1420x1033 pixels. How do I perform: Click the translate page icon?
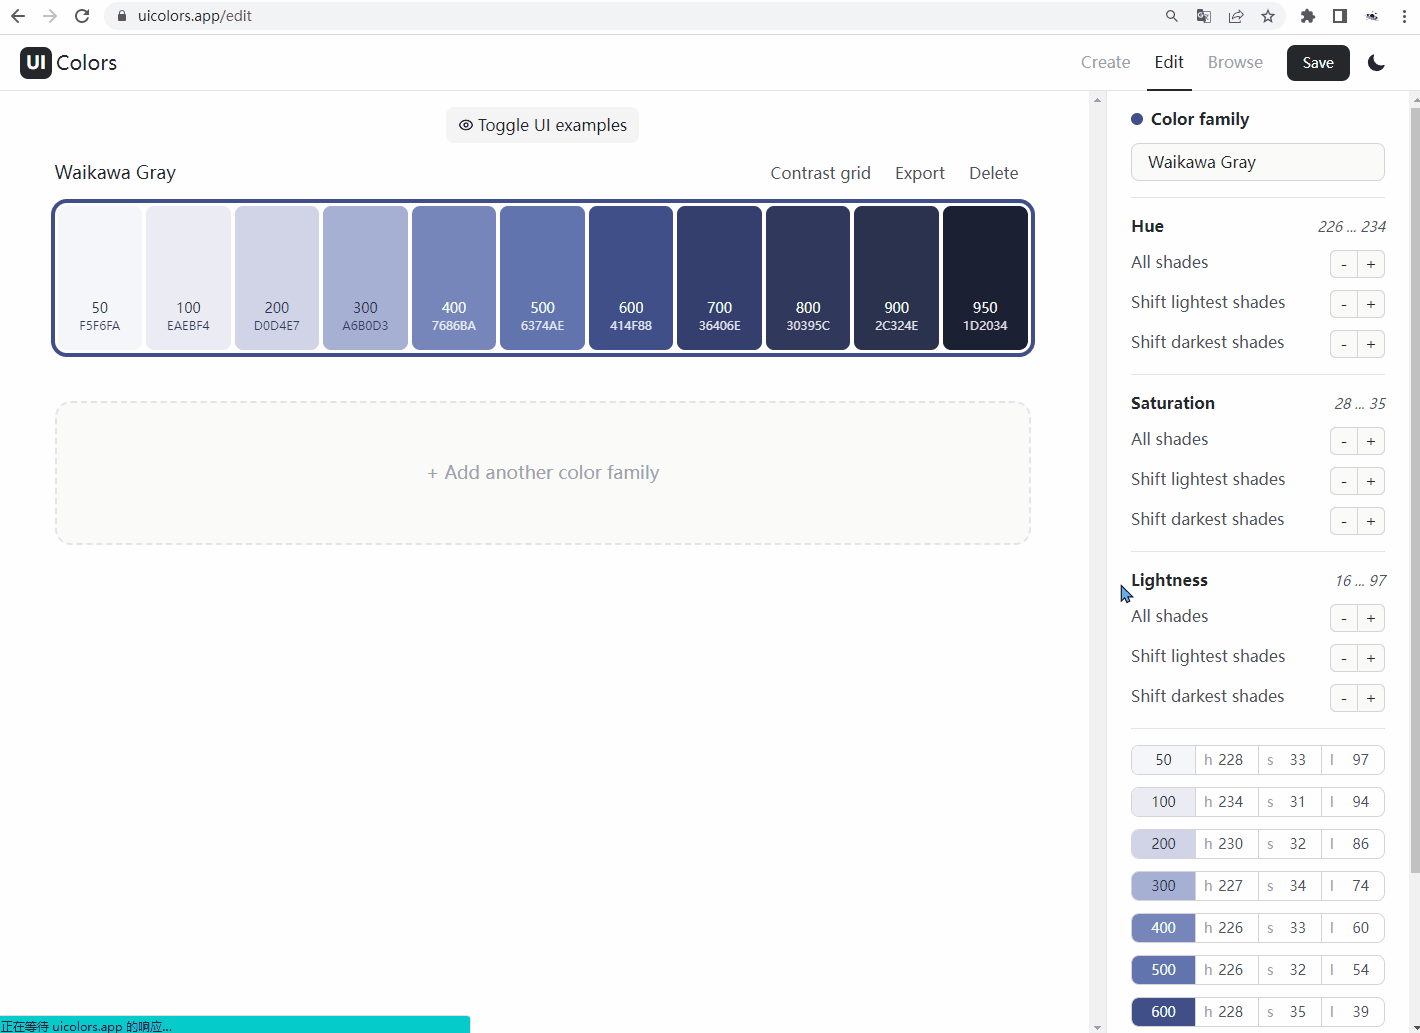(x=1204, y=16)
